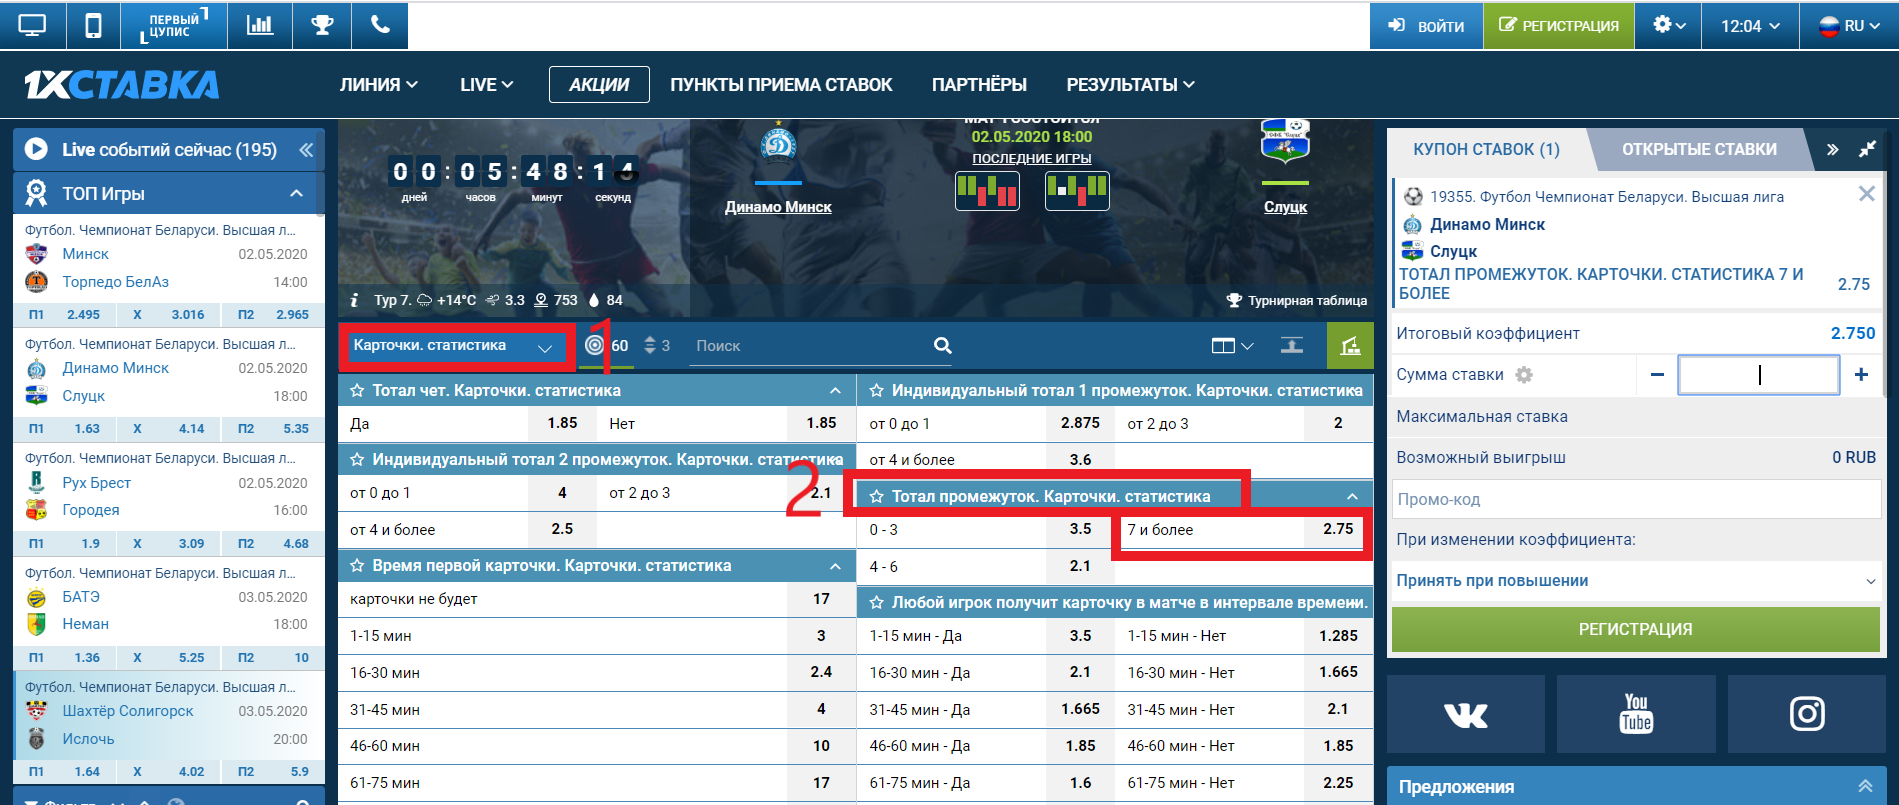
Task: Go to the 1XСтавка logo home
Action: point(121,85)
